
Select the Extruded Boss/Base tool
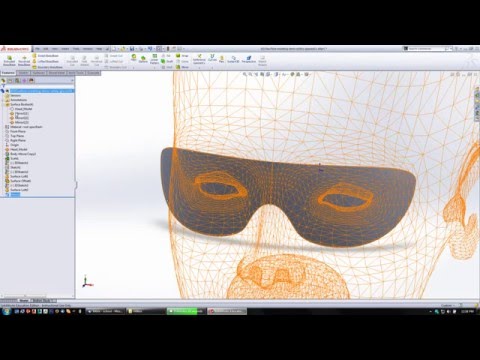(x=9, y=60)
